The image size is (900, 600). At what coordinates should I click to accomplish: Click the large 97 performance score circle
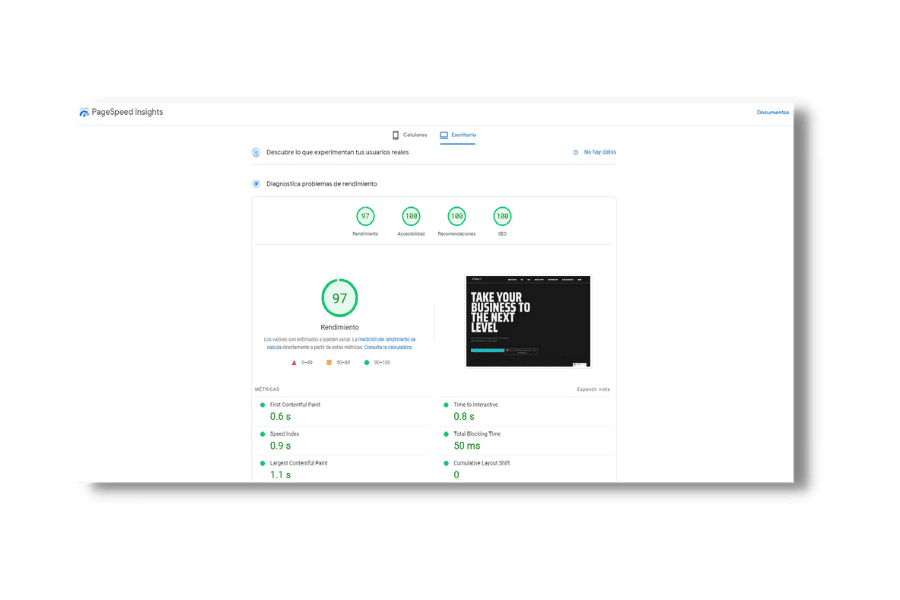339,298
